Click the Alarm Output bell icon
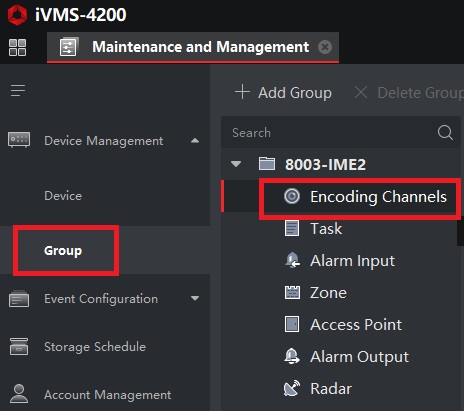The width and height of the screenshot is (464, 411). tap(292, 356)
